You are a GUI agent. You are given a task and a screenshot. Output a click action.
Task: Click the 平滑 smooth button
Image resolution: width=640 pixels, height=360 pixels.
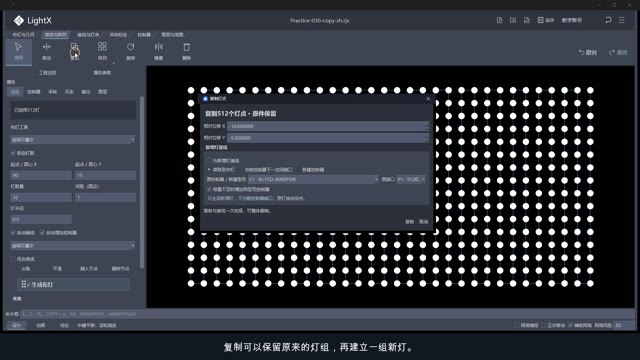click(x=57, y=269)
